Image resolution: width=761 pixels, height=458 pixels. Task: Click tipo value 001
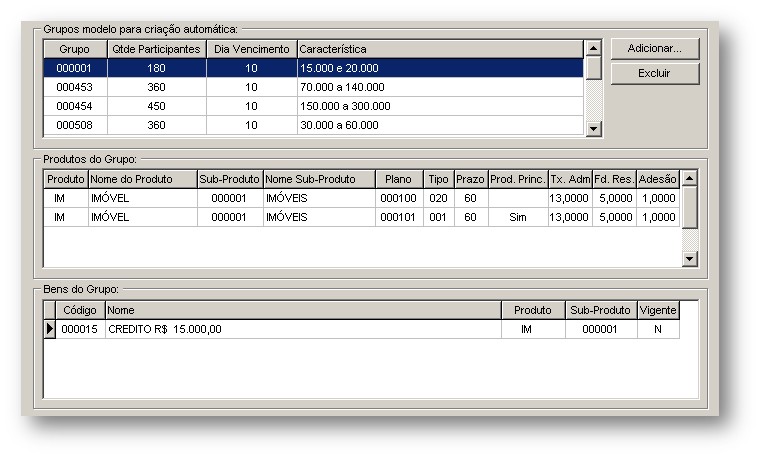point(439,217)
